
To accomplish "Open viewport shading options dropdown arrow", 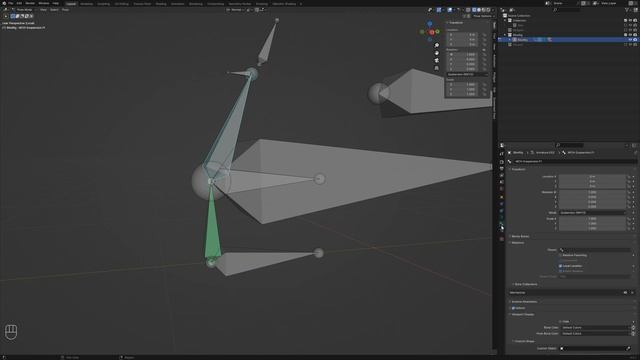I will pyautogui.click(x=493, y=10).
